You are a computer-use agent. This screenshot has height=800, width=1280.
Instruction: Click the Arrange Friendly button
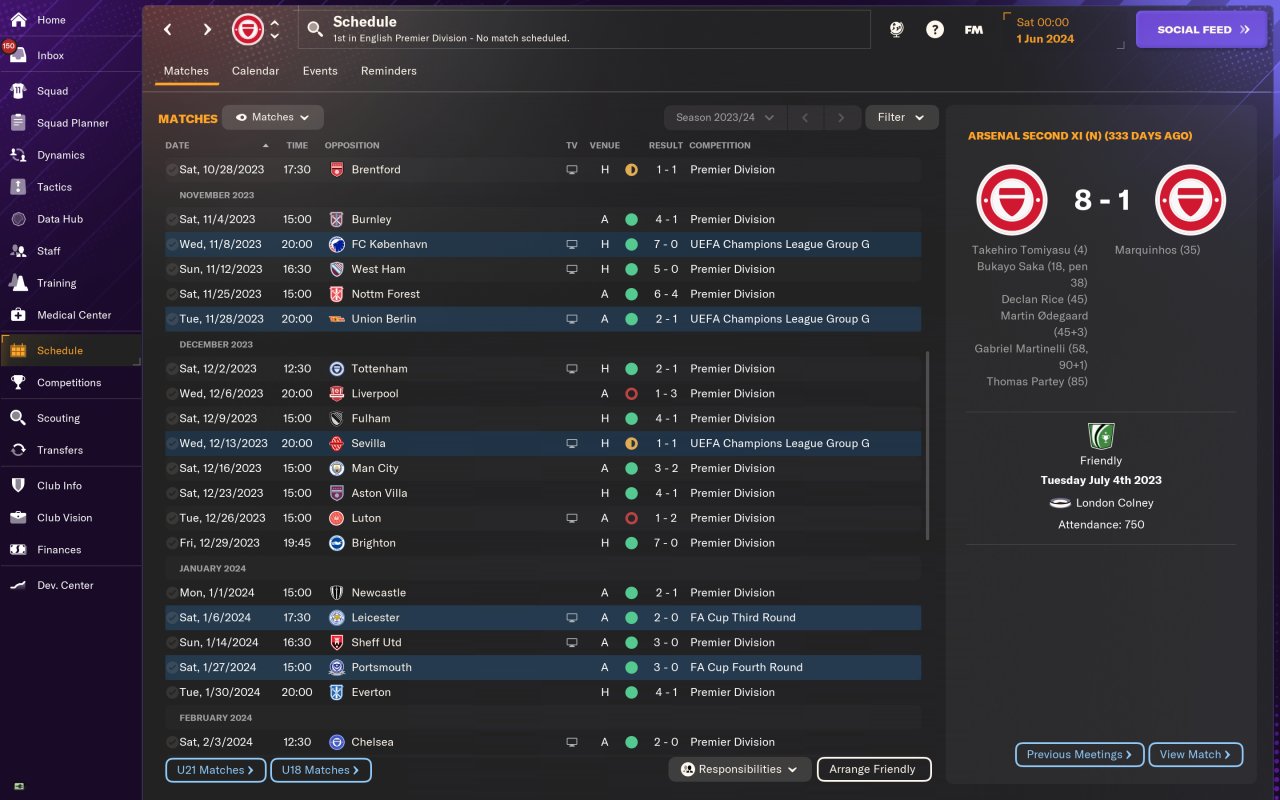click(874, 770)
